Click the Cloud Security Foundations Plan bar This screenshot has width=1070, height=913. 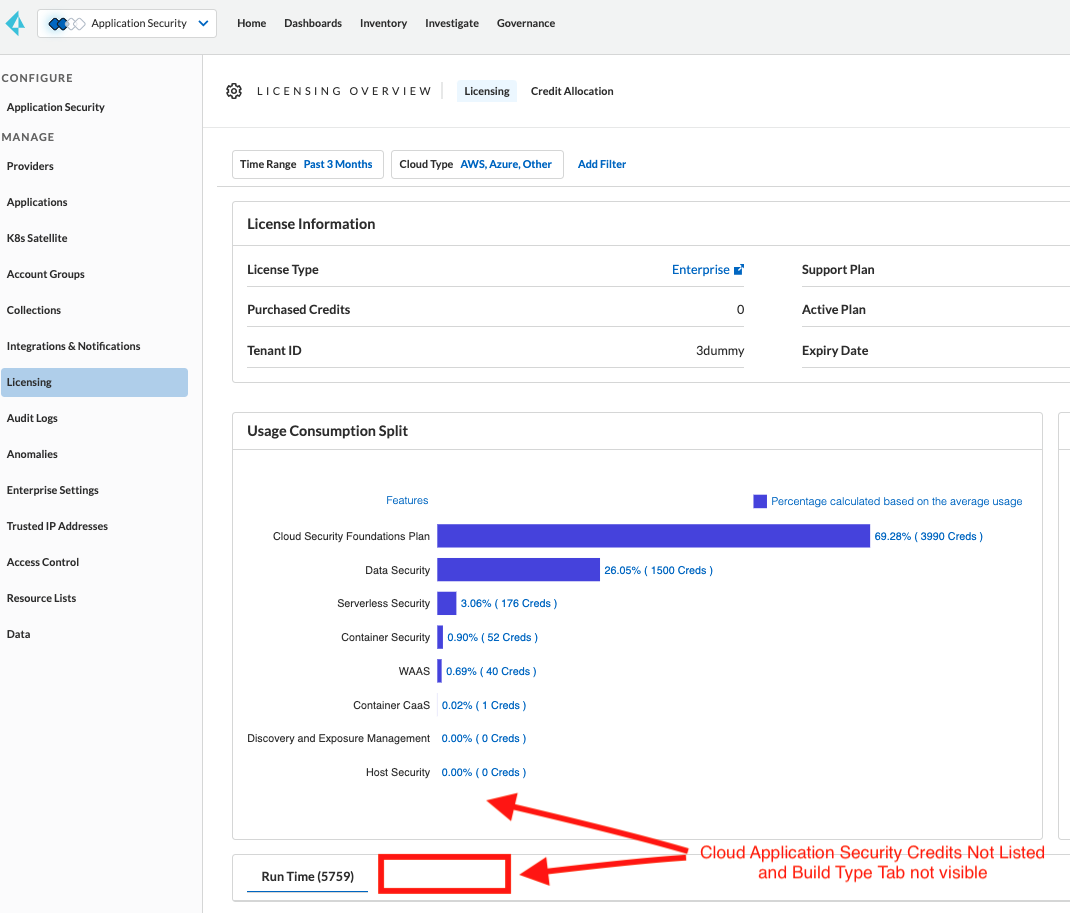[x=653, y=536]
